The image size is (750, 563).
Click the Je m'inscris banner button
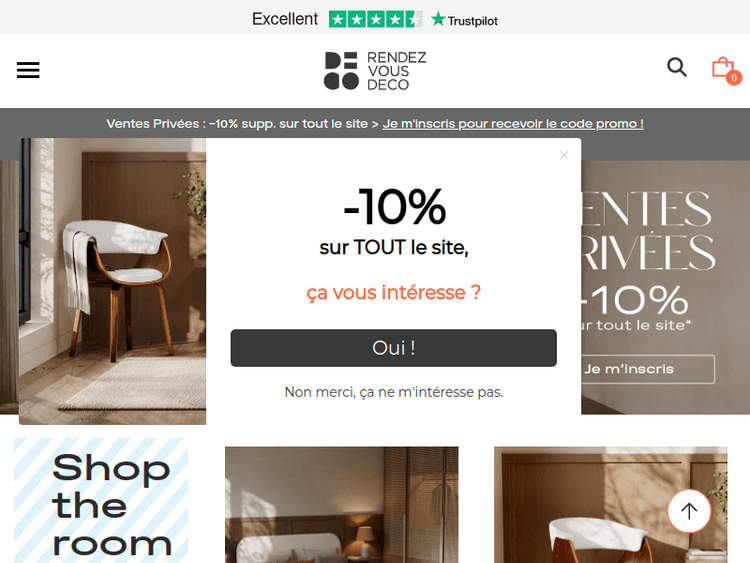(x=648, y=369)
